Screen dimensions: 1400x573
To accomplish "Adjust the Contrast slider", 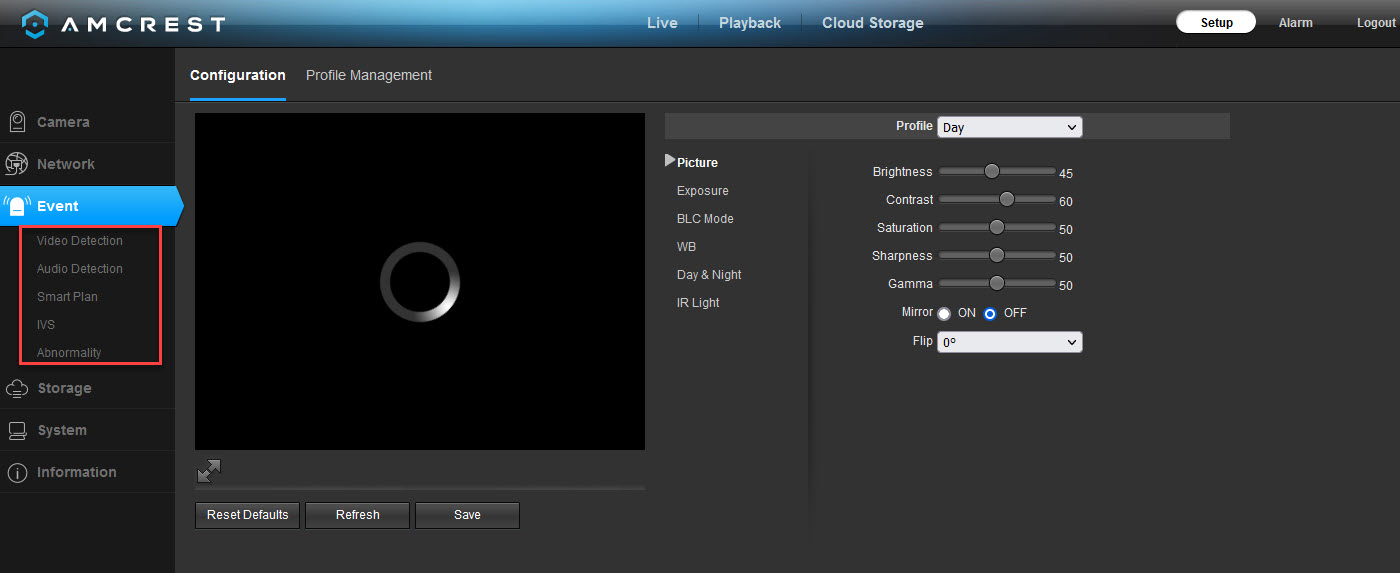I will 997,199.
